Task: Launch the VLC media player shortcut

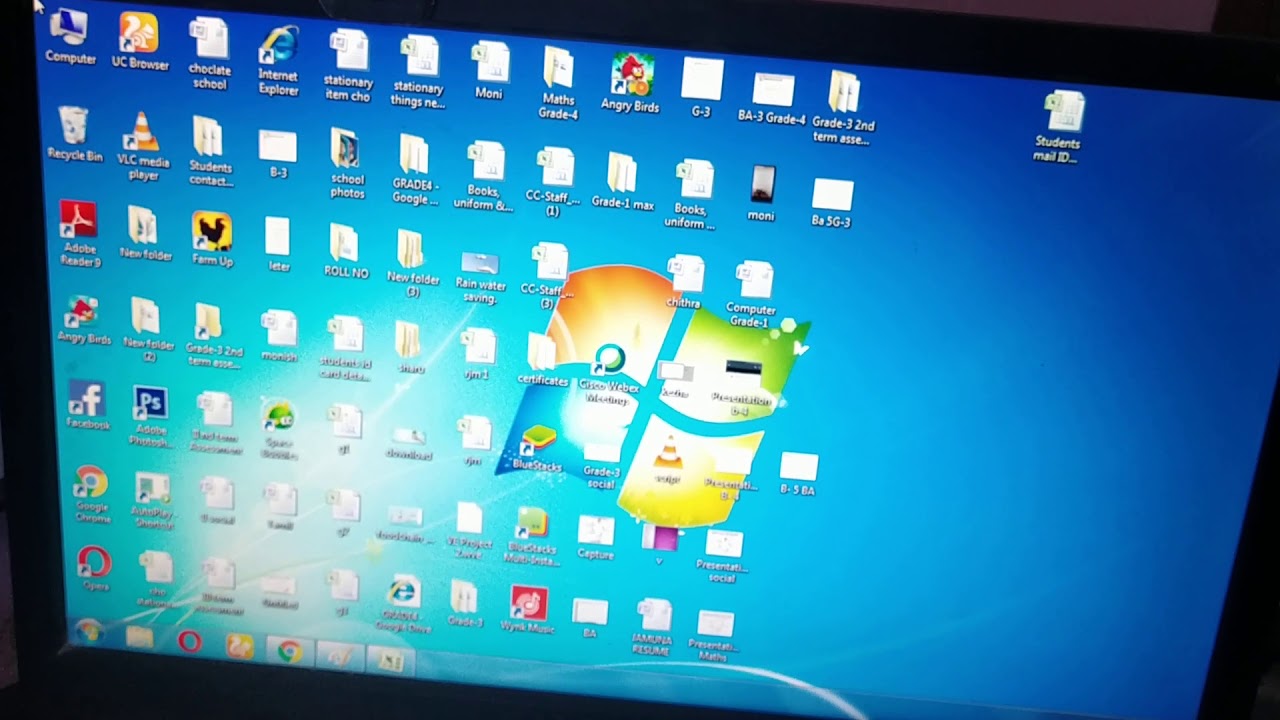Action: 143,146
